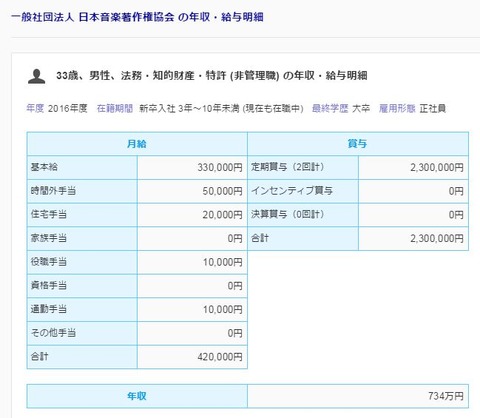Screen dimensions: 480x418
Task: Click the 資格手当 row label
Action: pos(49,285)
